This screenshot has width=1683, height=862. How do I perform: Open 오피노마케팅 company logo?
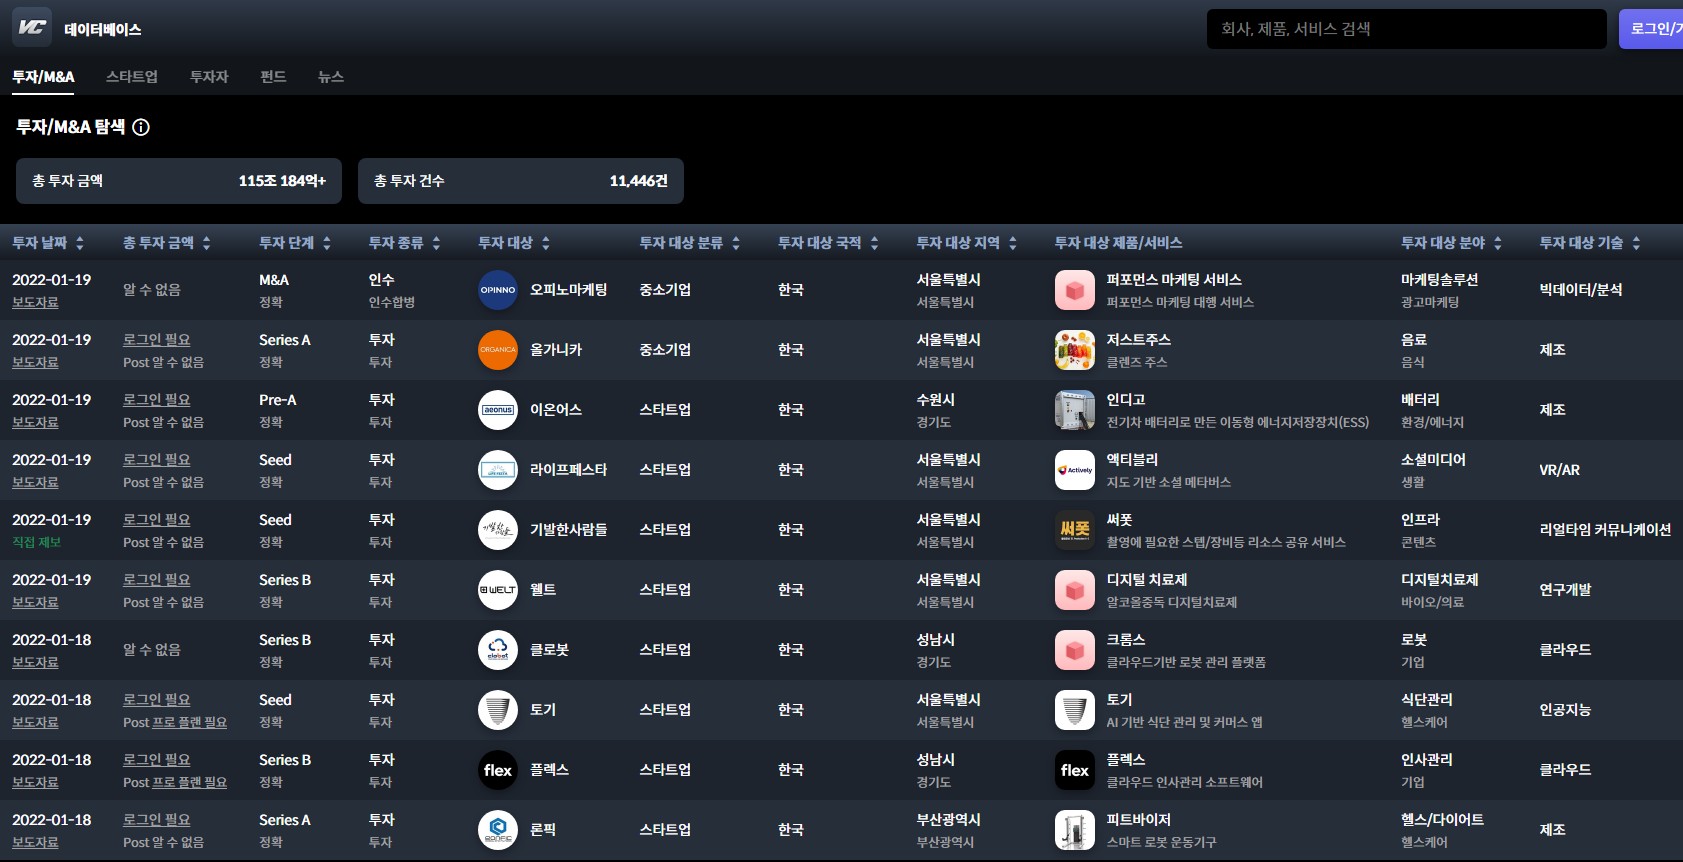(498, 290)
